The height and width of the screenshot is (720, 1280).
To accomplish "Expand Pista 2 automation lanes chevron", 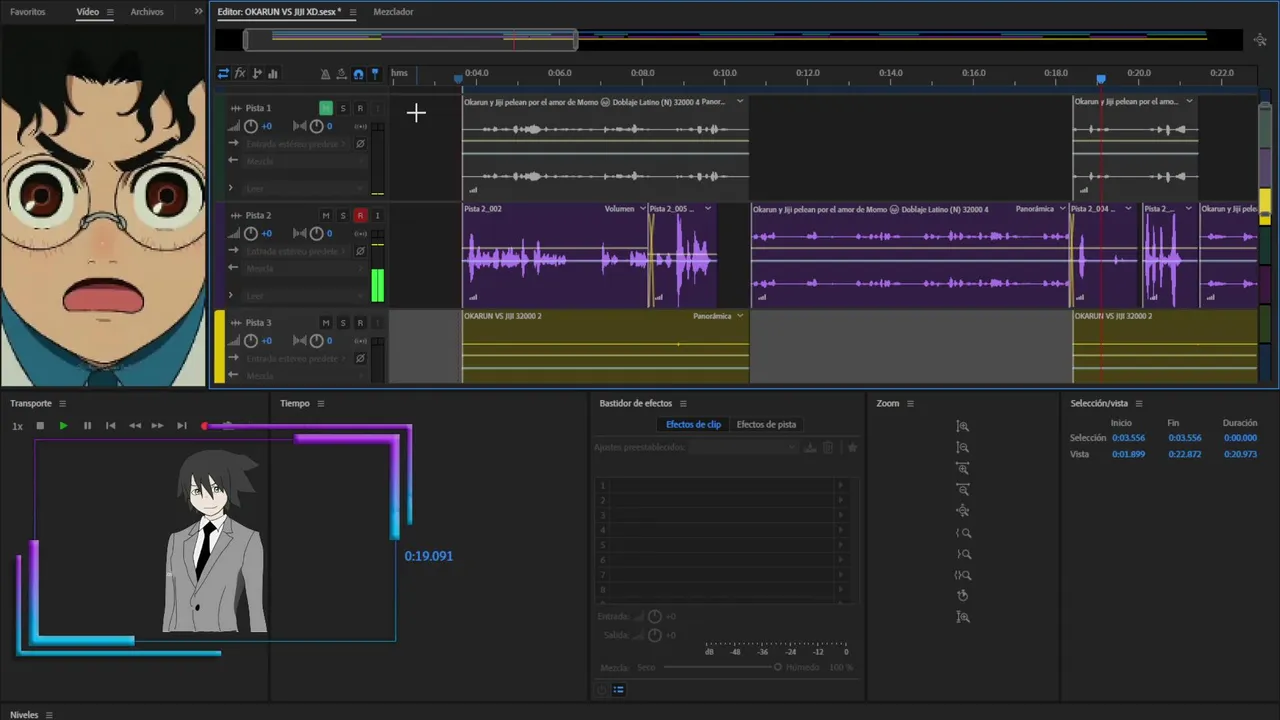I will click(231, 295).
